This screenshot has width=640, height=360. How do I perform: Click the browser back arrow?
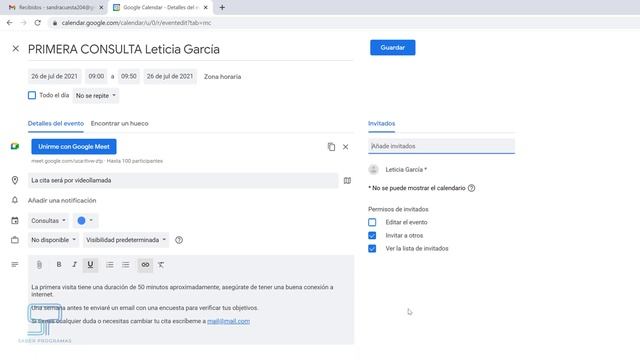click(9, 23)
